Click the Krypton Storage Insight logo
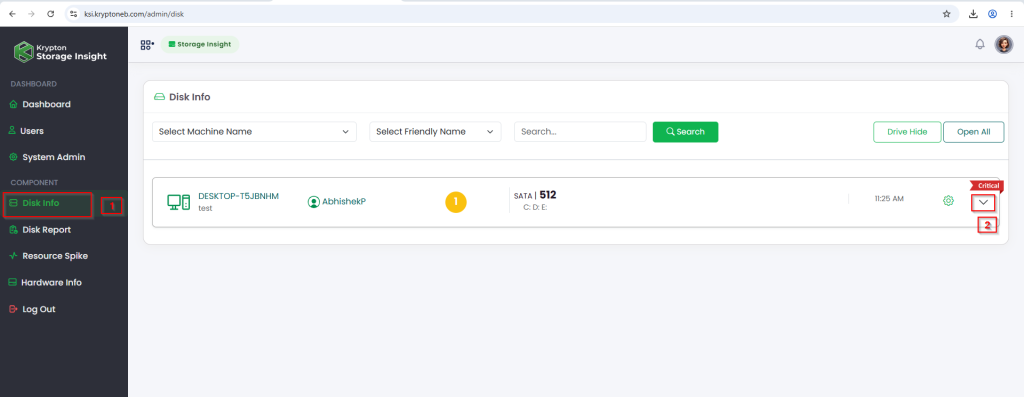This screenshot has width=1024, height=397. (x=61, y=52)
